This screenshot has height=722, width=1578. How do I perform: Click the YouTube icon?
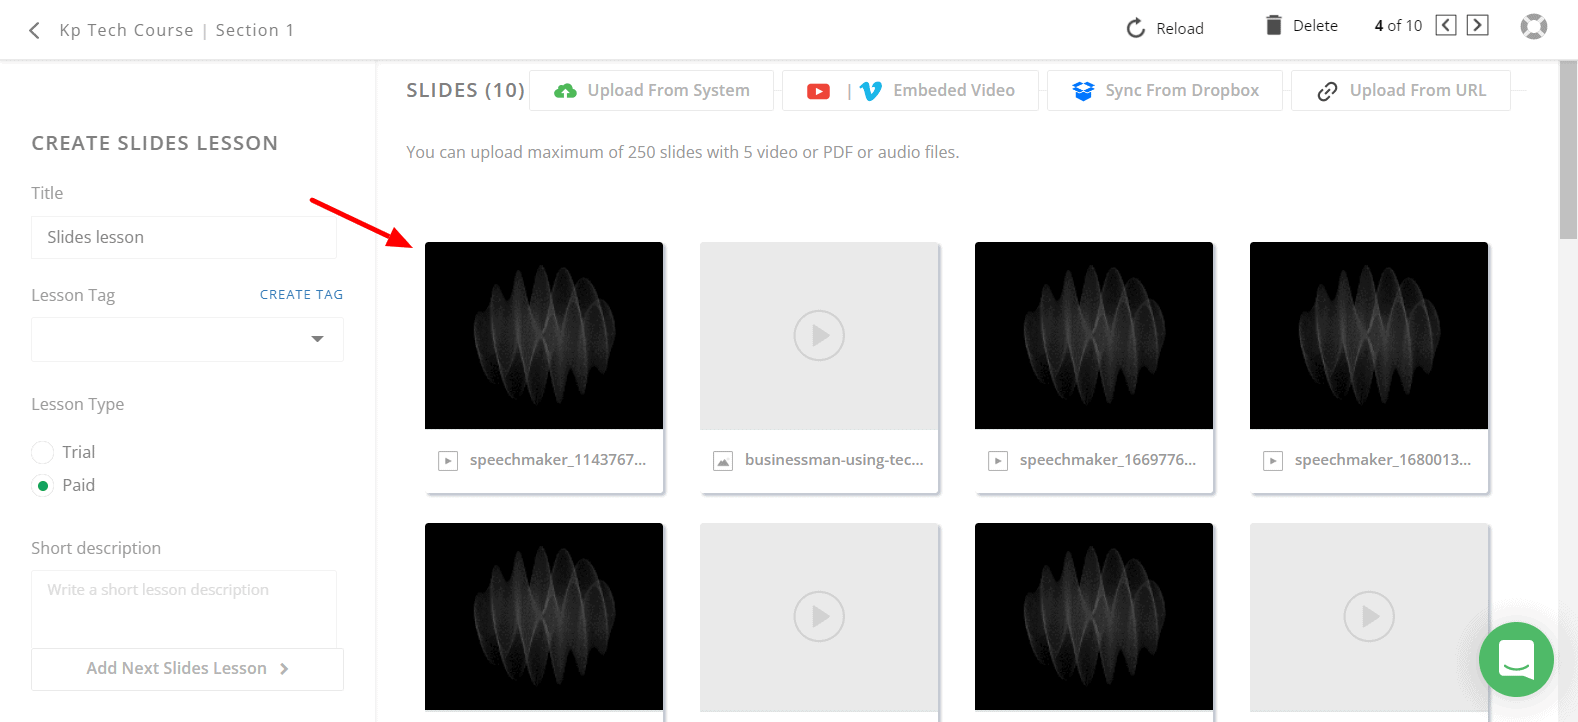819,91
